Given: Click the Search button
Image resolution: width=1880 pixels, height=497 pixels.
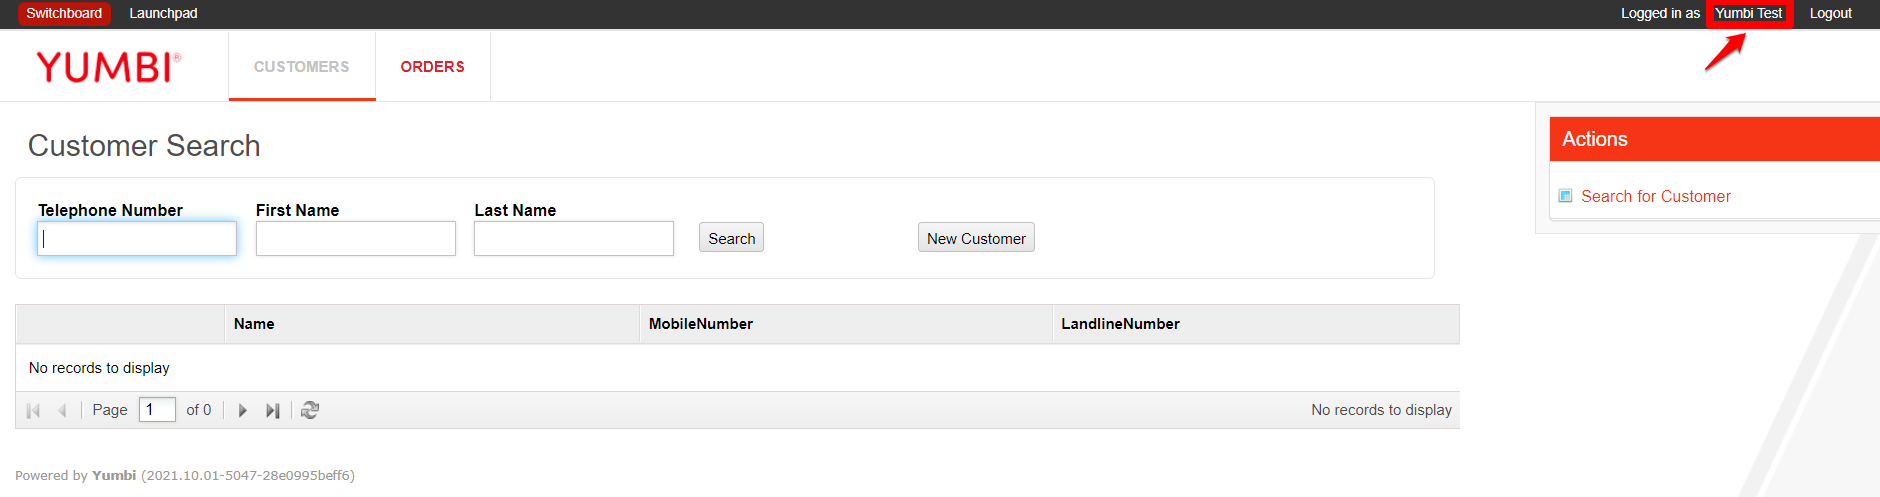Looking at the screenshot, I should point(731,238).
